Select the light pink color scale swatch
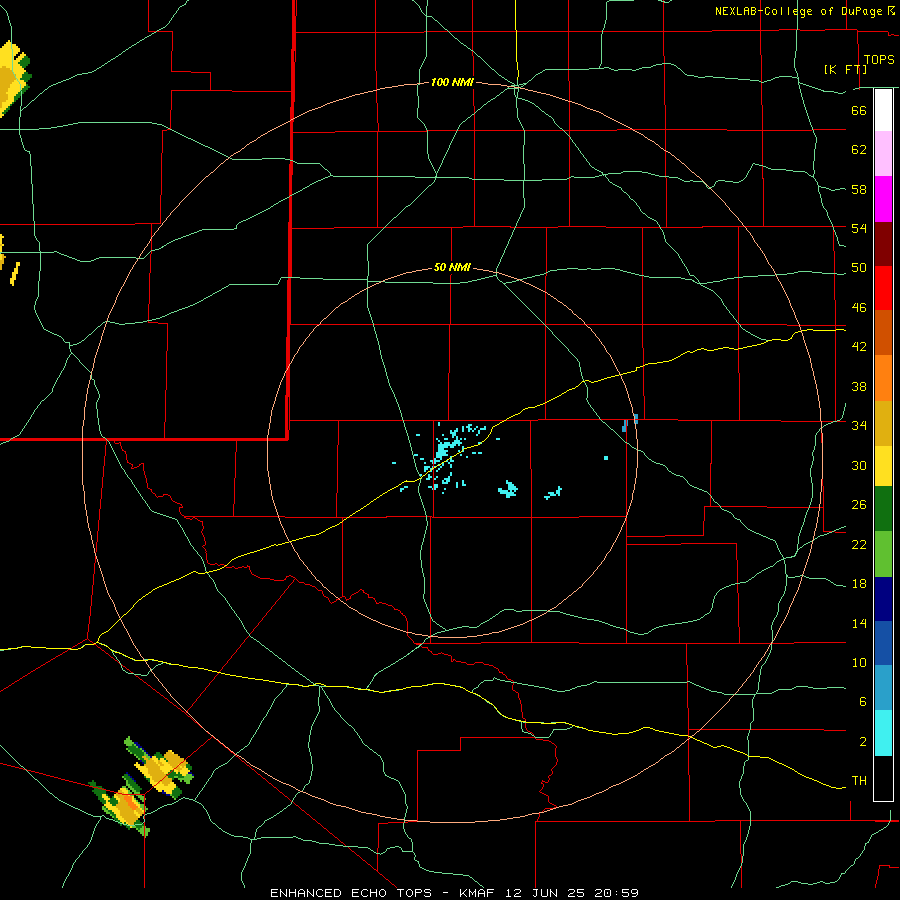The image size is (900, 900). click(x=883, y=154)
